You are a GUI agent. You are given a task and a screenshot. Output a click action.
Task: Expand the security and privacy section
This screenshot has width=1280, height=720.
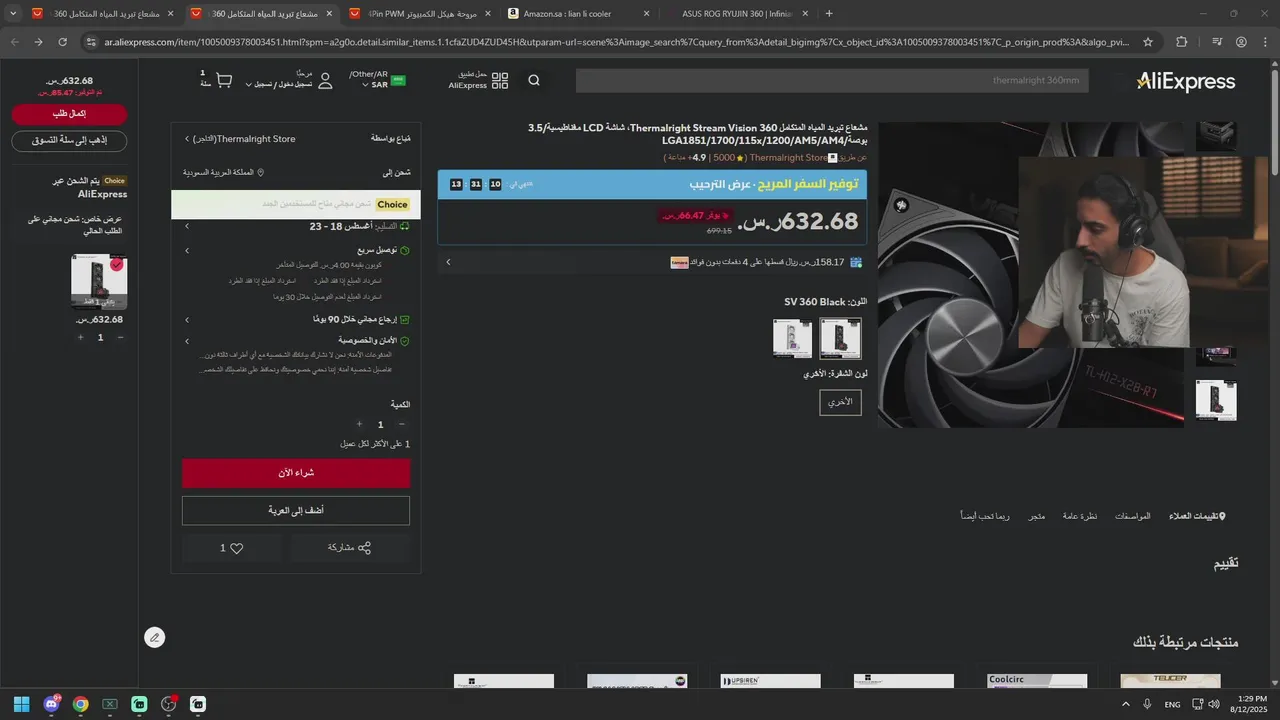point(187,340)
